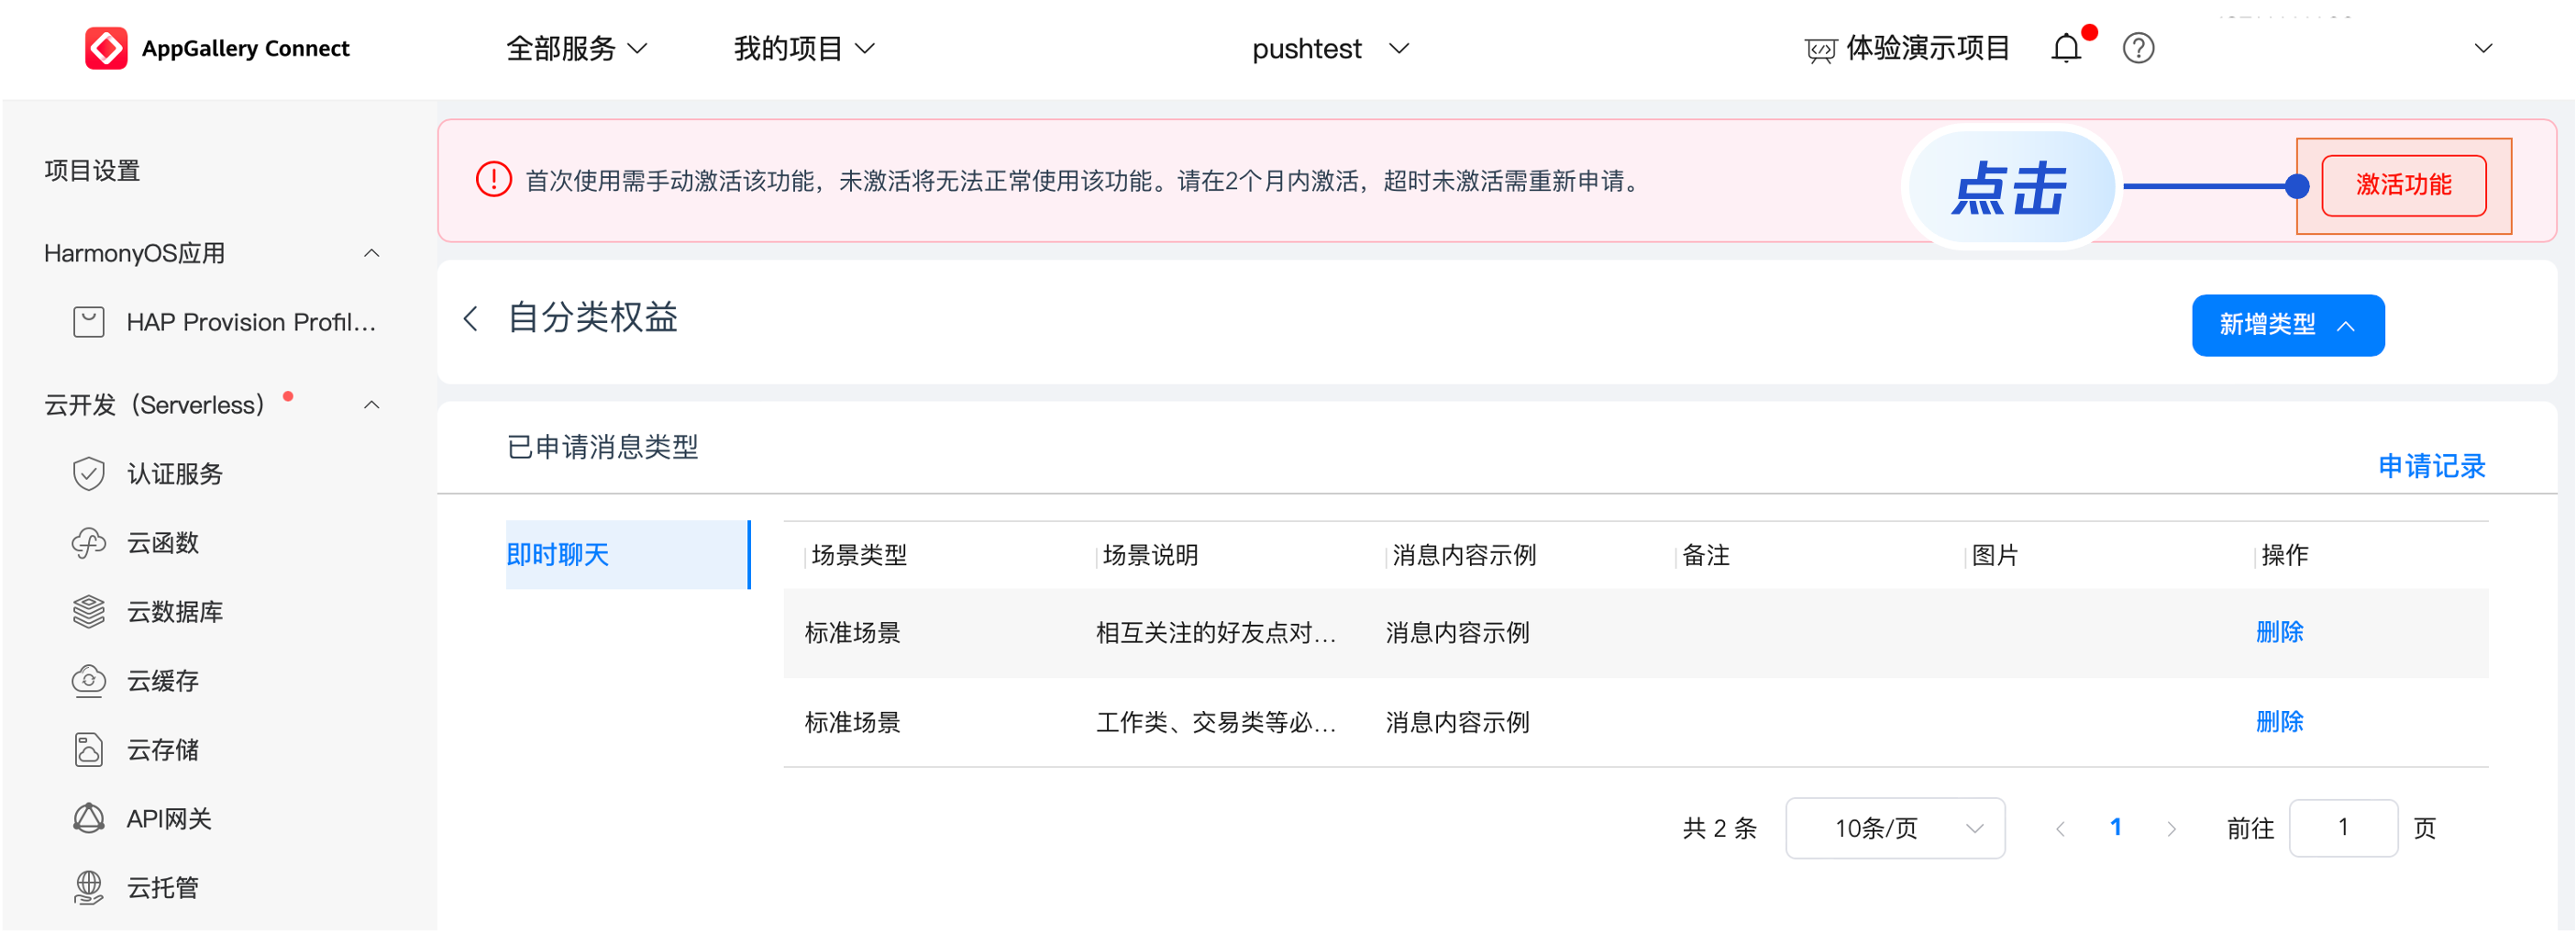
Task: Click the 云托管 globe hosting icon
Action: click(89, 888)
